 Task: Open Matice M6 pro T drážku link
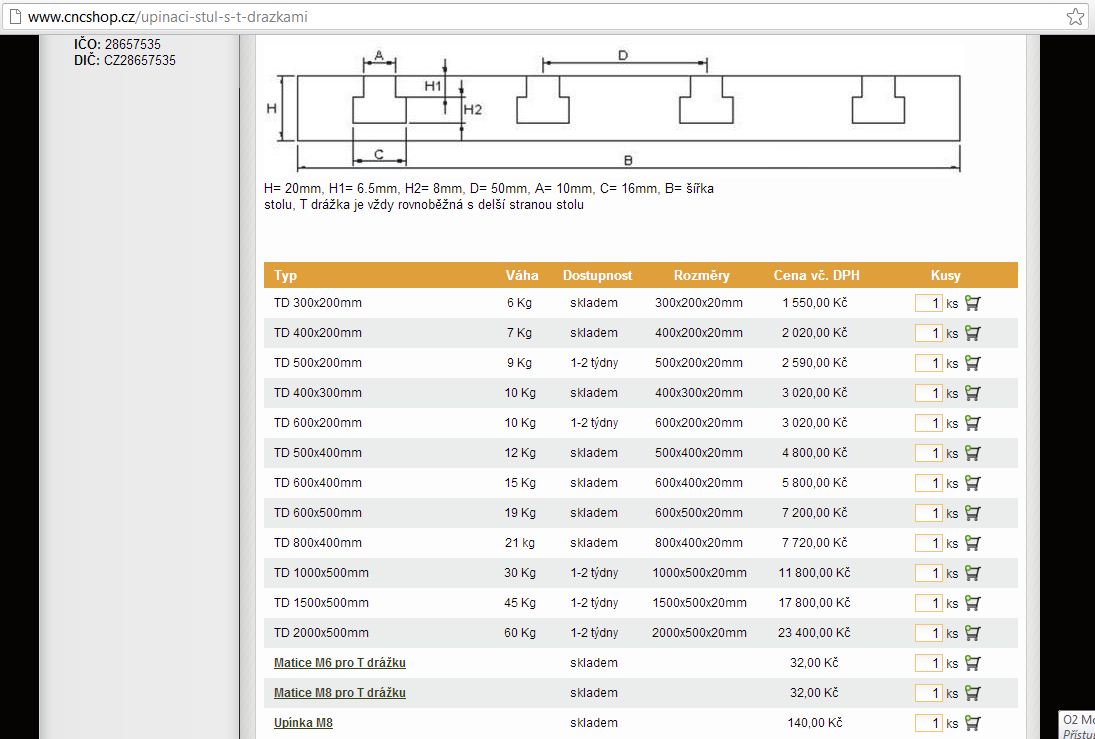pos(340,663)
